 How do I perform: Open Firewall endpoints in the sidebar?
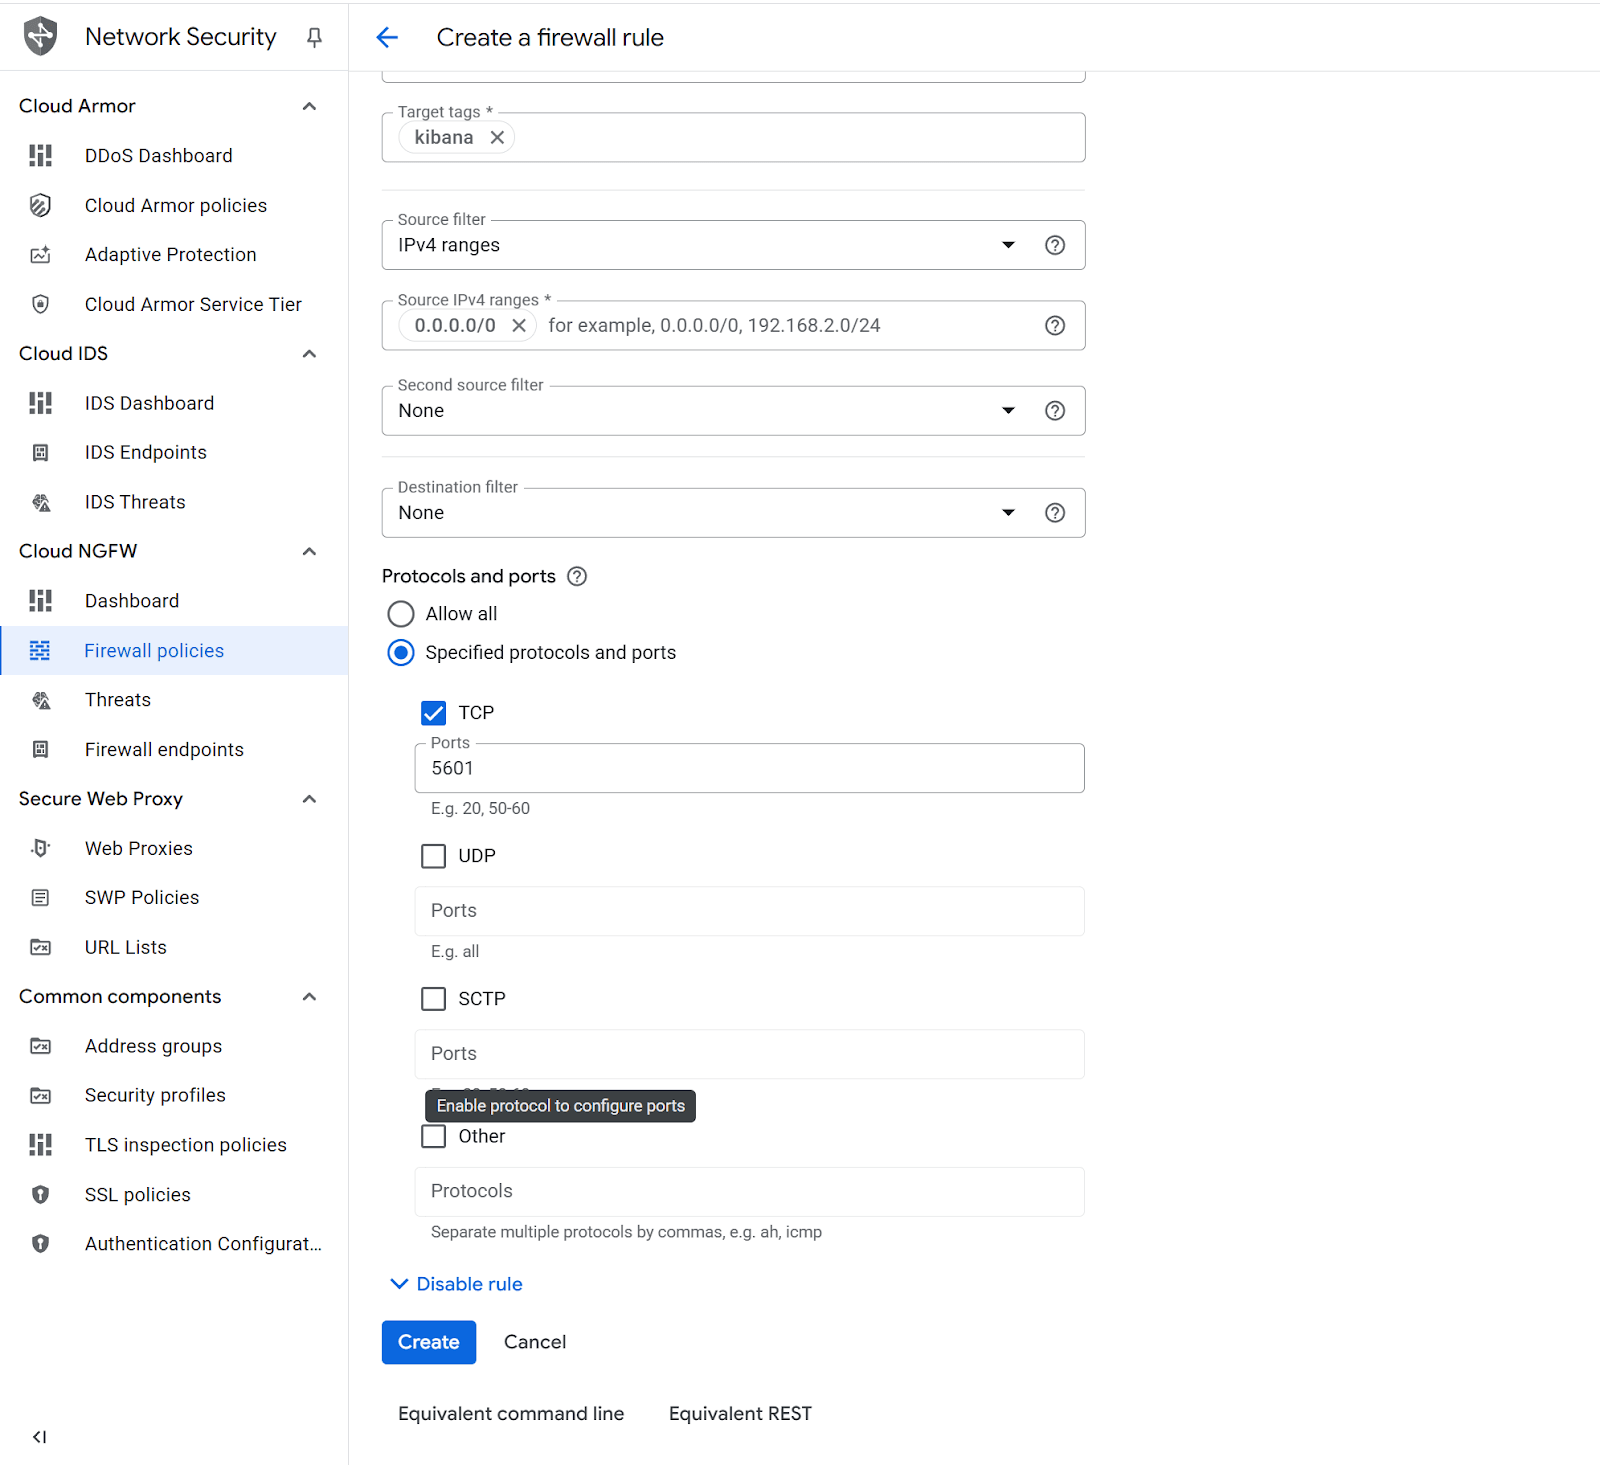(x=164, y=750)
